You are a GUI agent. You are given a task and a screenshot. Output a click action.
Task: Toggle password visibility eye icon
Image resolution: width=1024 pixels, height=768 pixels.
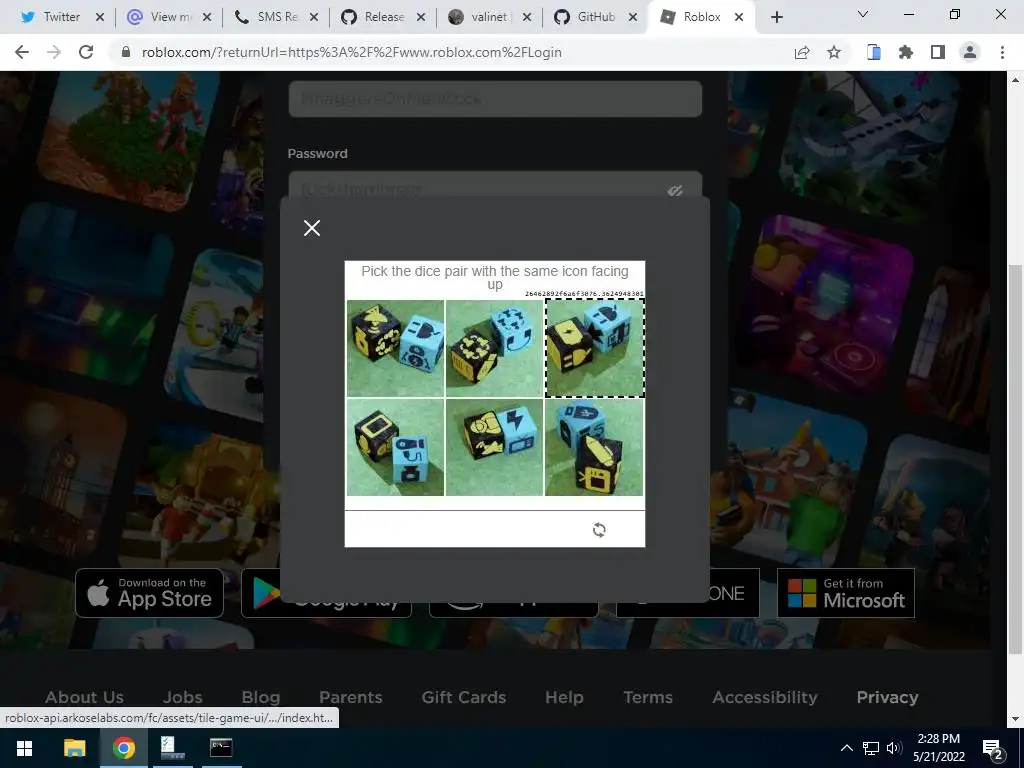click(x=675, y=190)
